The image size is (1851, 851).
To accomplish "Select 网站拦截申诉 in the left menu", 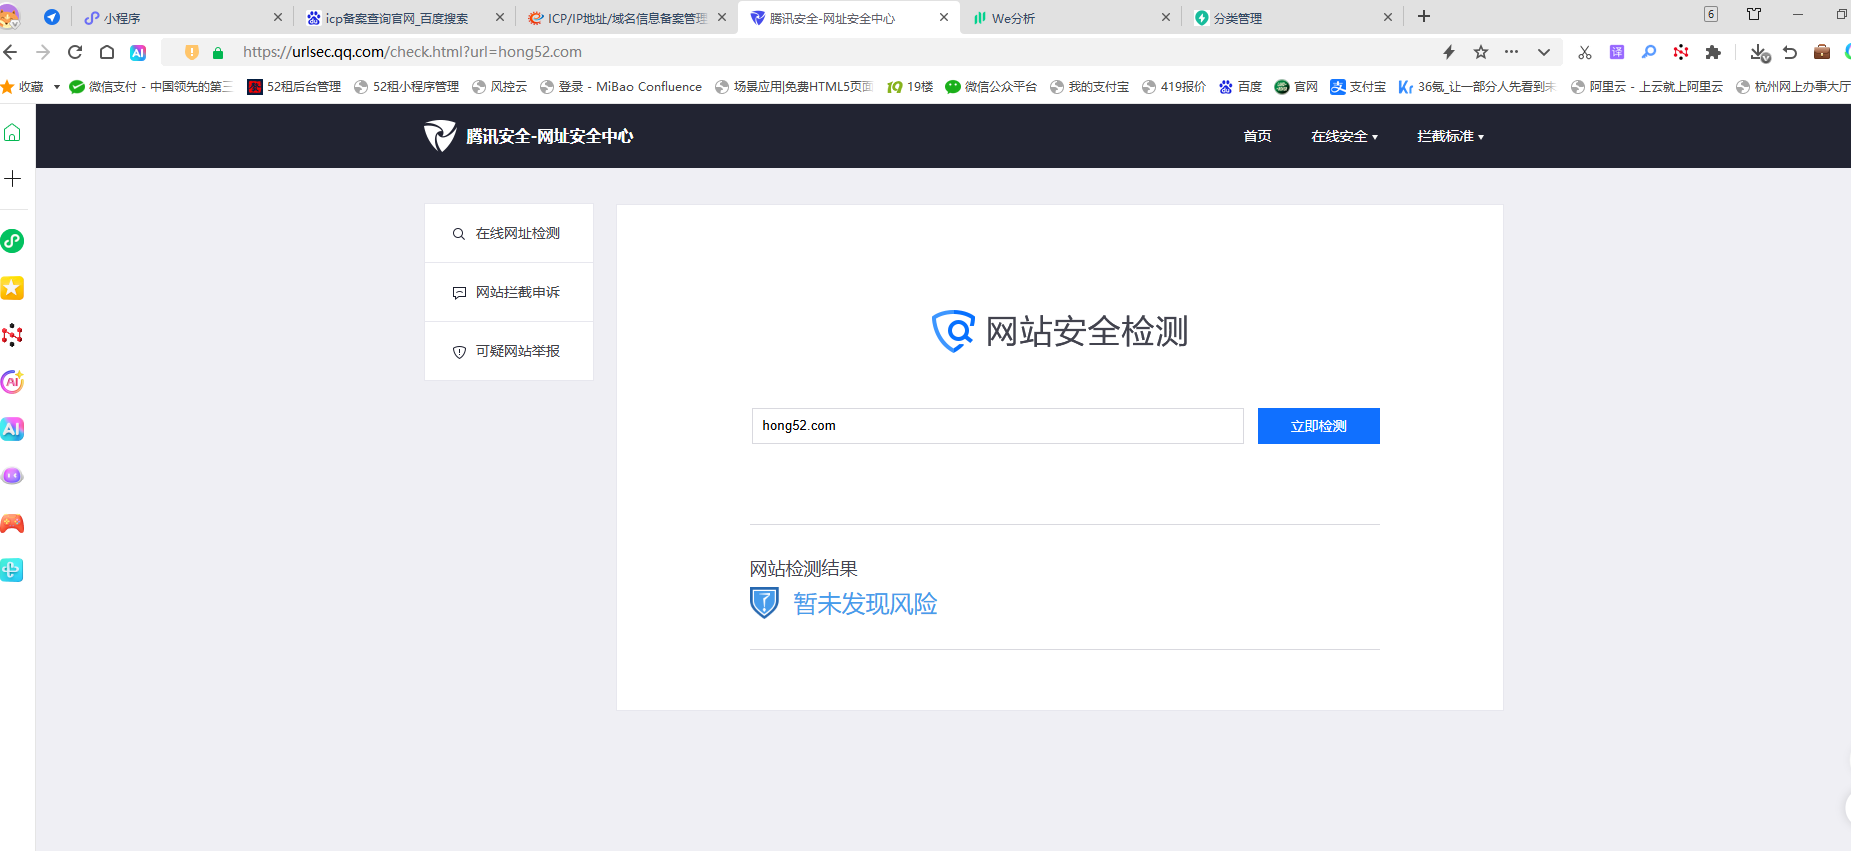I will point(509,292).
